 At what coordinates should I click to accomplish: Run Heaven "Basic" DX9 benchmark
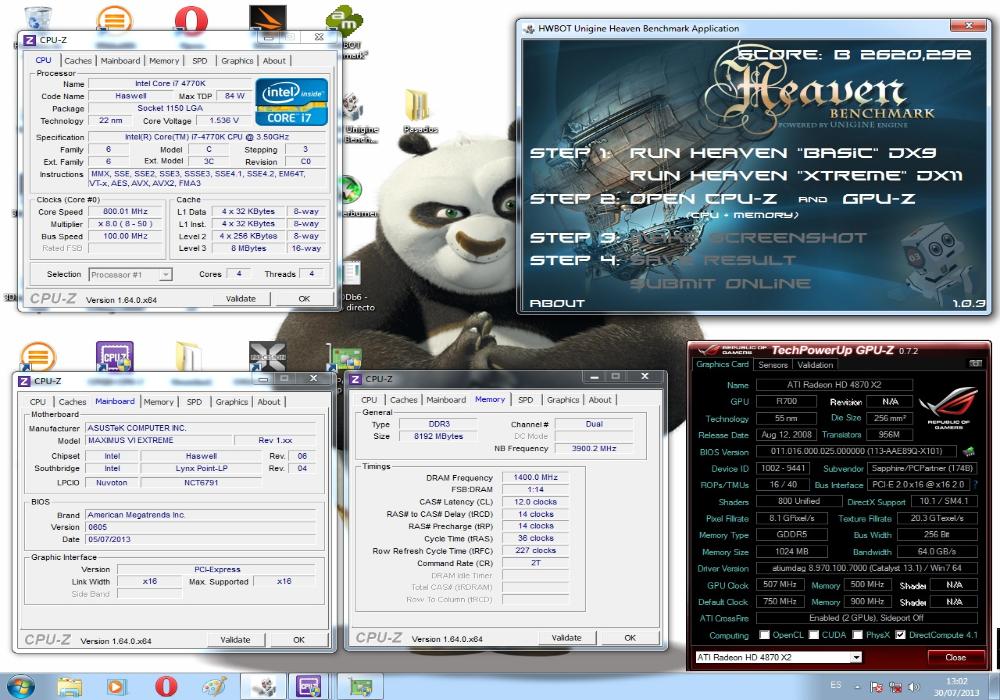point(783,153)
